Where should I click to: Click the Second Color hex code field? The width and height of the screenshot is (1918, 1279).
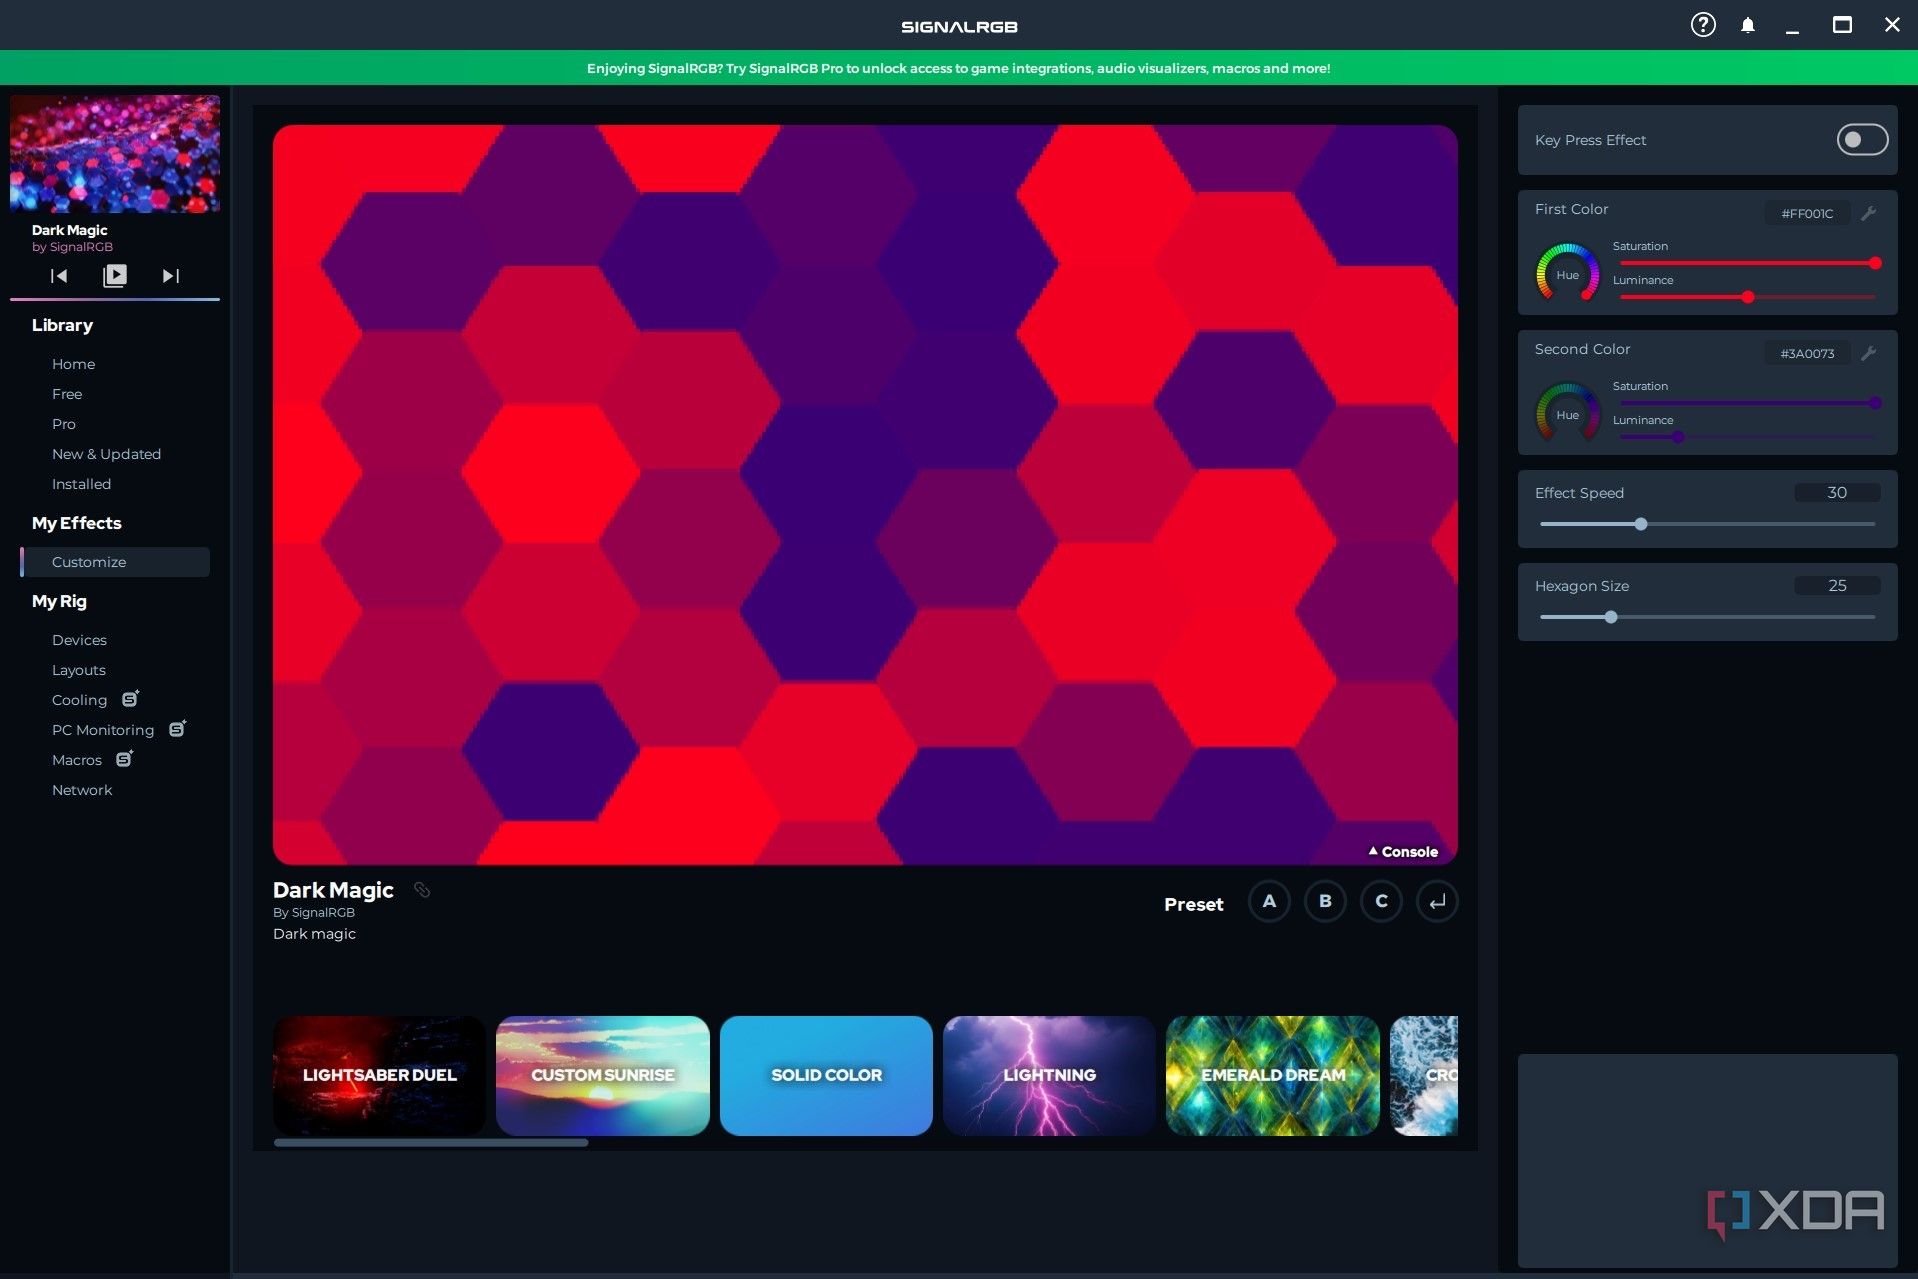coord(1807,353)
